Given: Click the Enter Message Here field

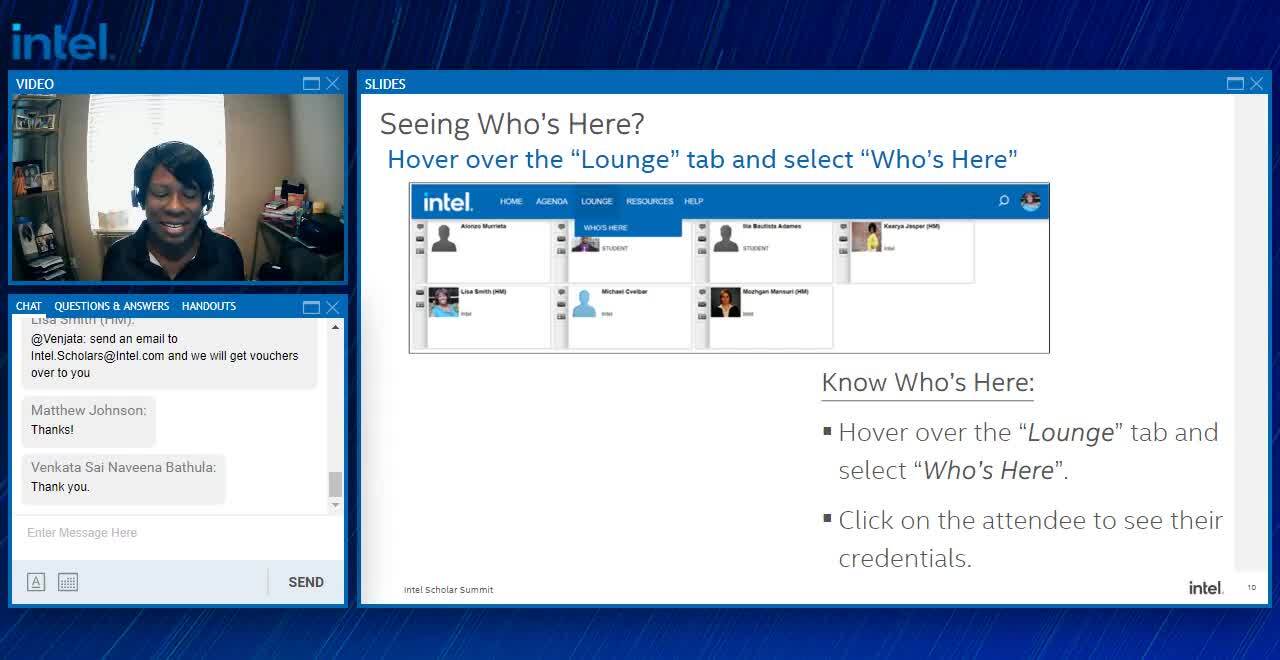Looking at the screenshot, I should (170, 533).
